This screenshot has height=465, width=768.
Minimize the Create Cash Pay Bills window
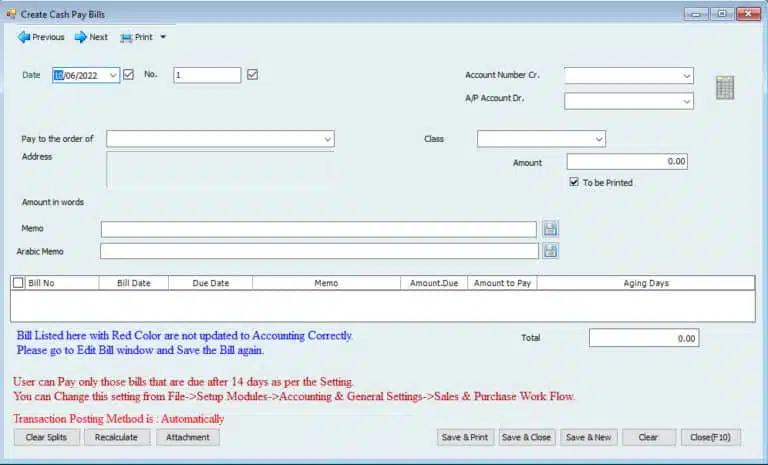[696, 14]
